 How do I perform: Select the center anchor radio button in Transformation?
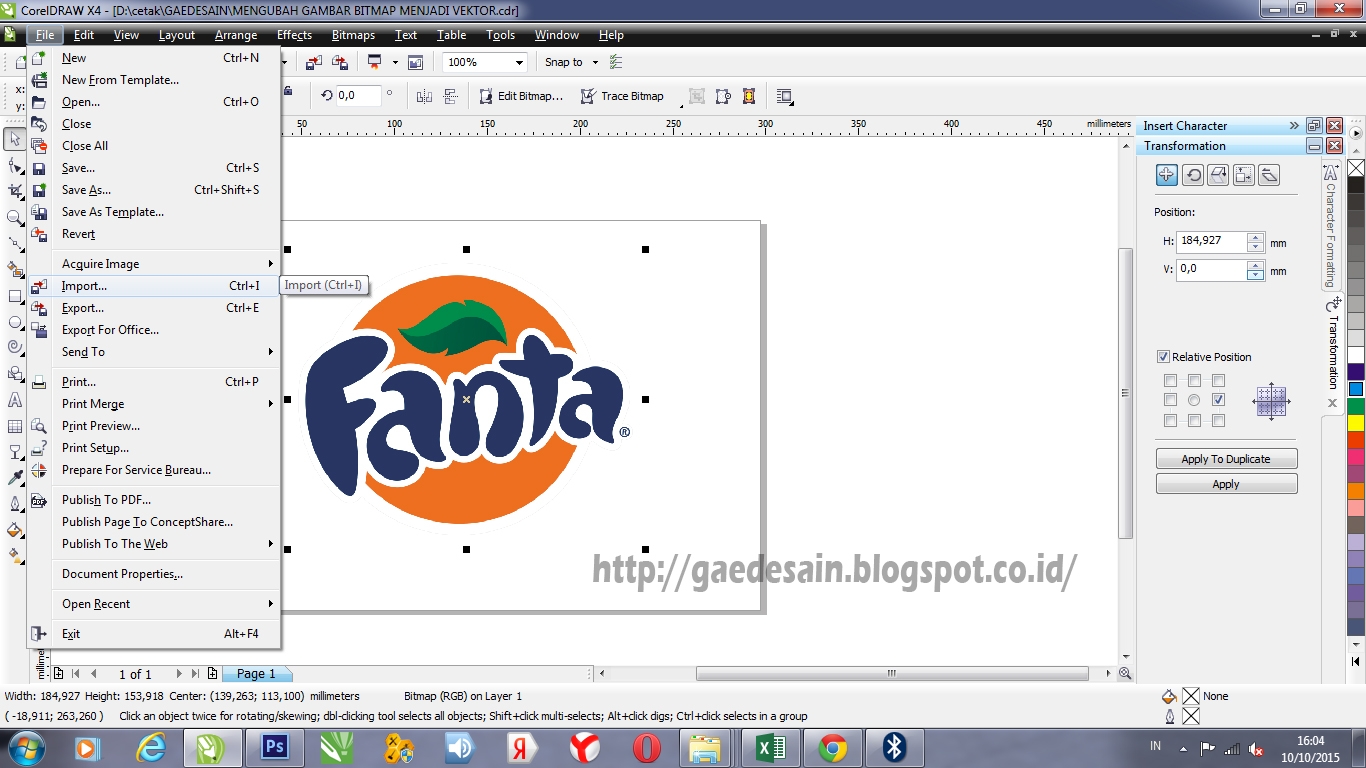click(x=1194, y=399)
